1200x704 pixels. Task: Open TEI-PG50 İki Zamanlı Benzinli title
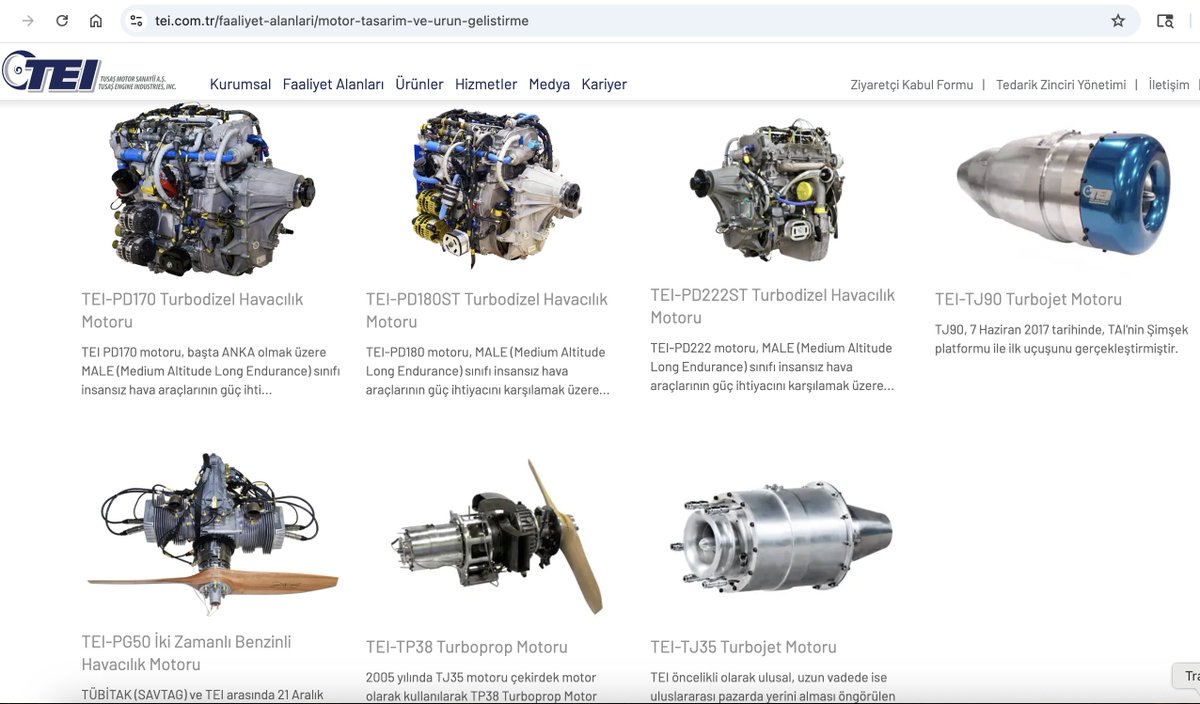coord(186,653)
